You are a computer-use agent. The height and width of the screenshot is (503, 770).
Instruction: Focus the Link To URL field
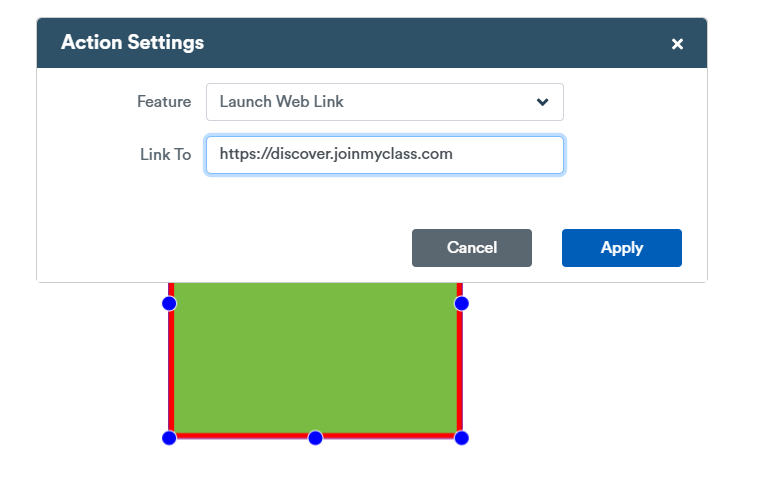click(385, 155)
